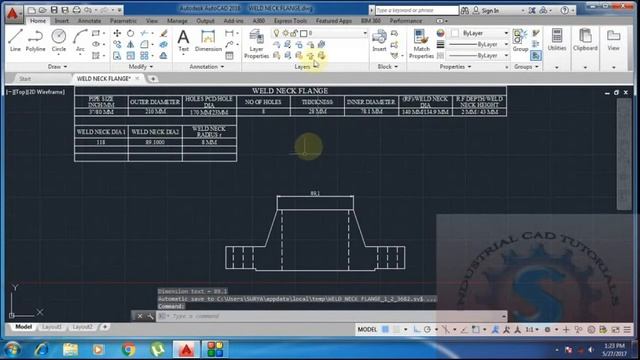Image resolution: width=640 pixels, height=360 pixels.
Task: Toggle object snap tracking in status bar
Action: 464,329
